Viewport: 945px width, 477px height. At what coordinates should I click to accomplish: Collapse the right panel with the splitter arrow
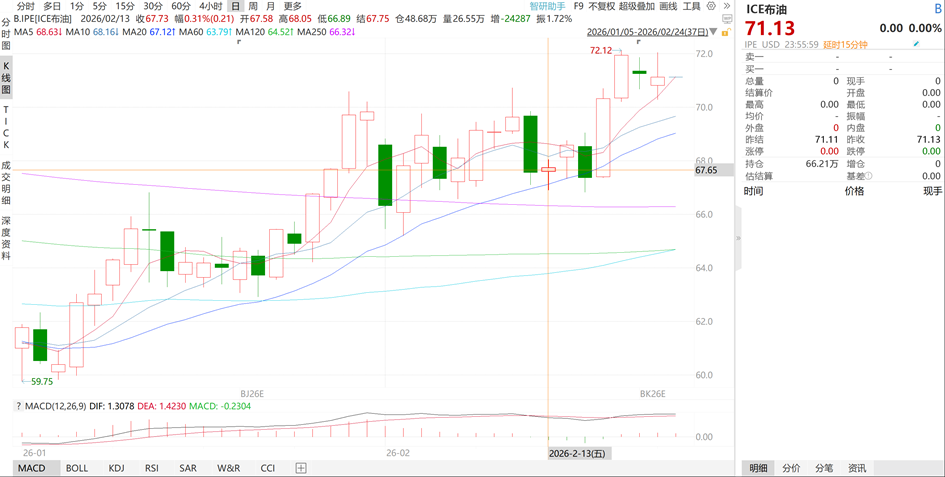[x=738, y=239]
